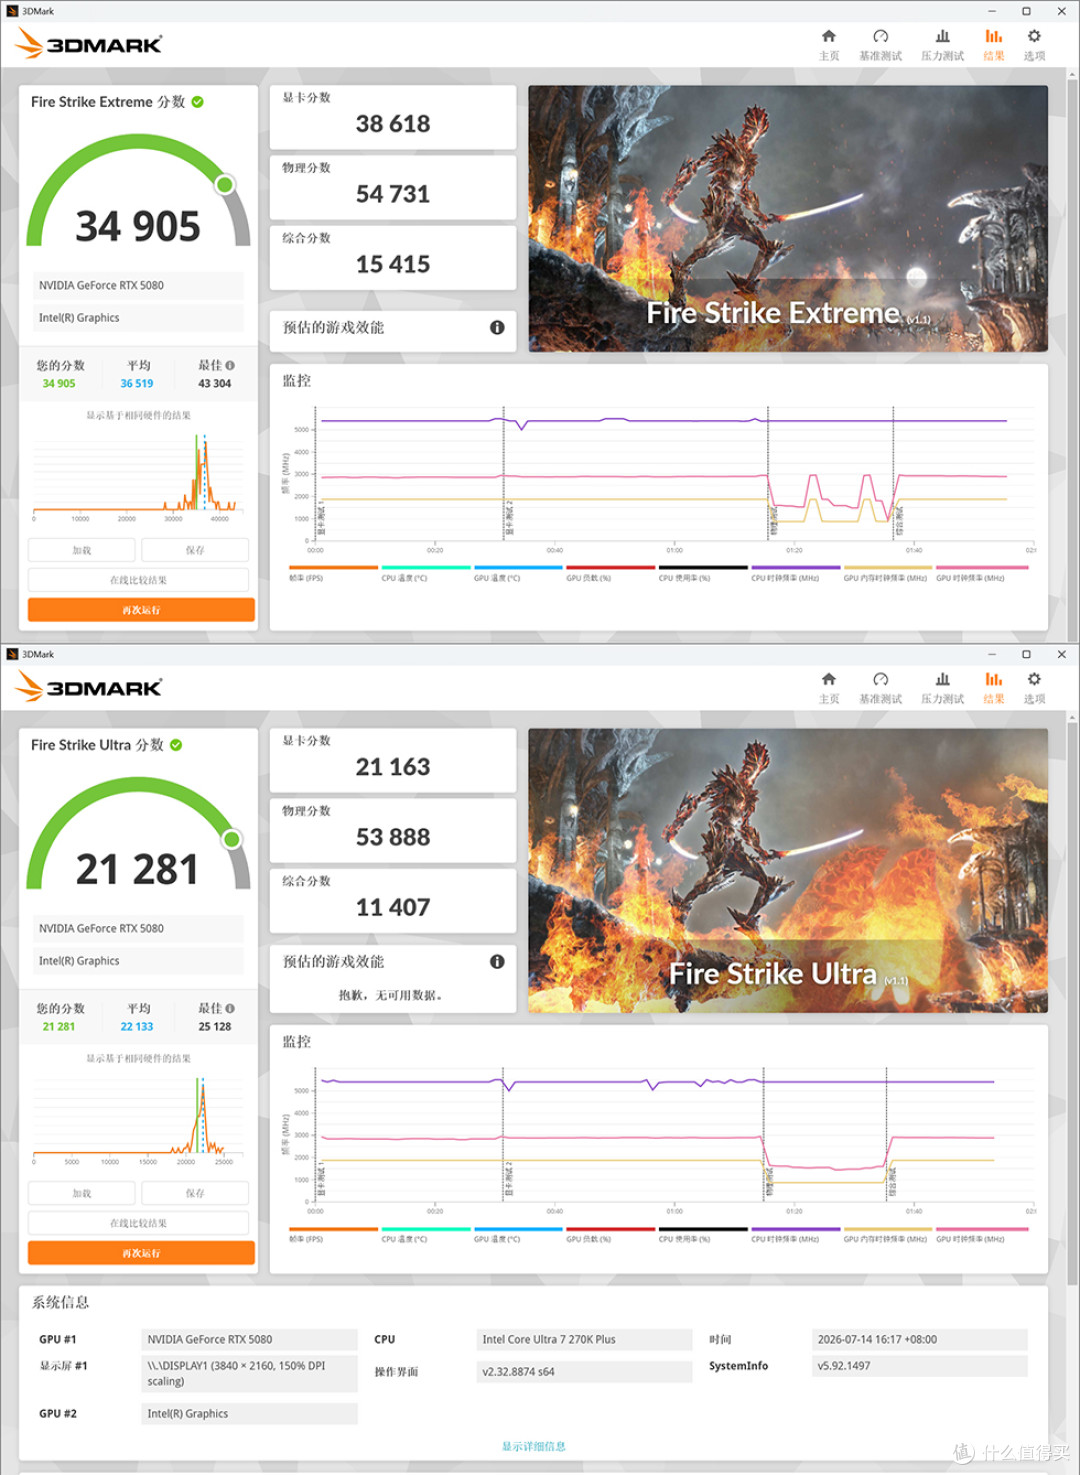Click the 3DMark title bar app icon of the top window
Viewport: 1080px width, 1475px height.
pos(12,11)
